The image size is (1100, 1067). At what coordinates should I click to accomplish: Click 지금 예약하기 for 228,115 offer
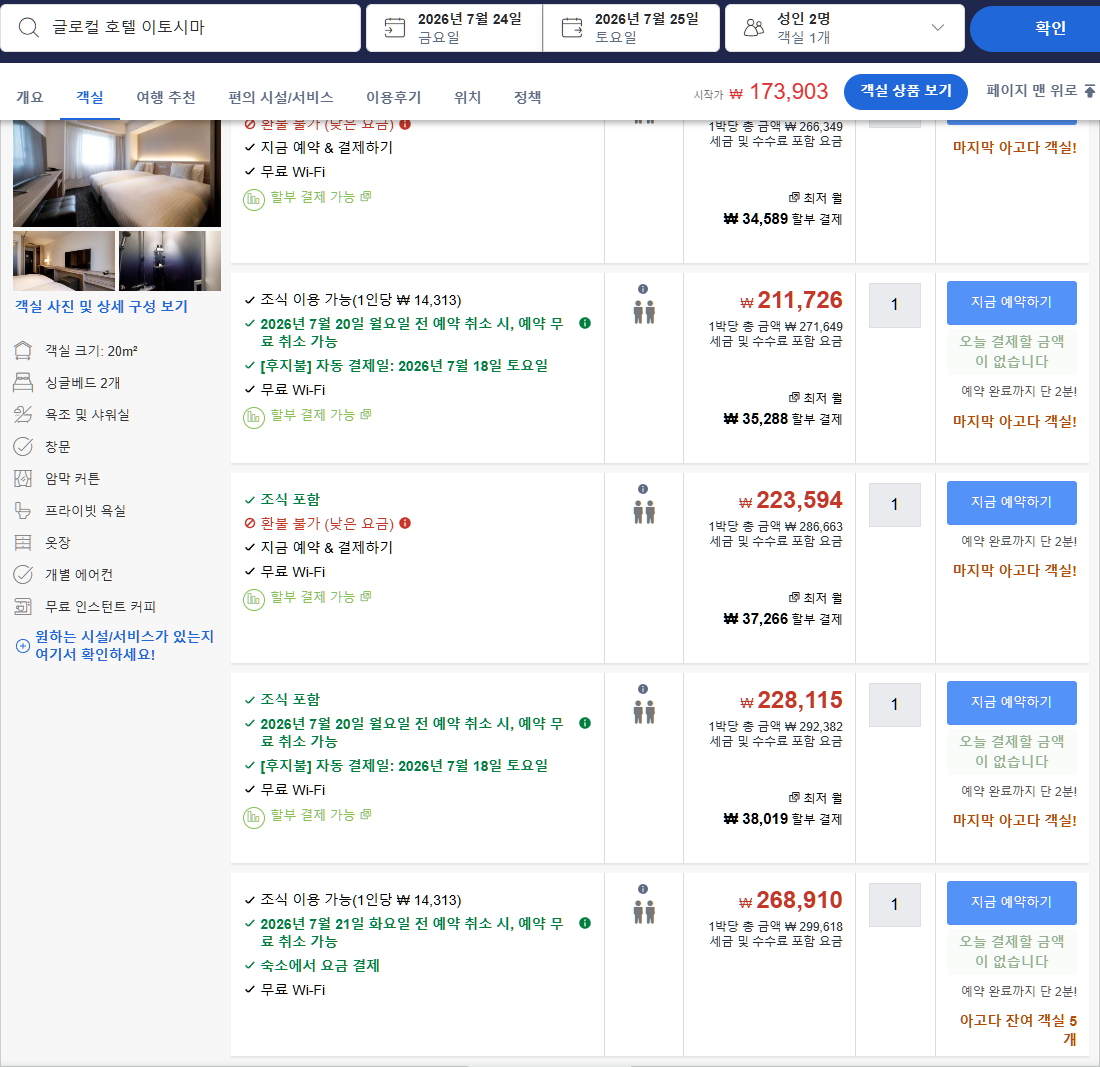1011,702
